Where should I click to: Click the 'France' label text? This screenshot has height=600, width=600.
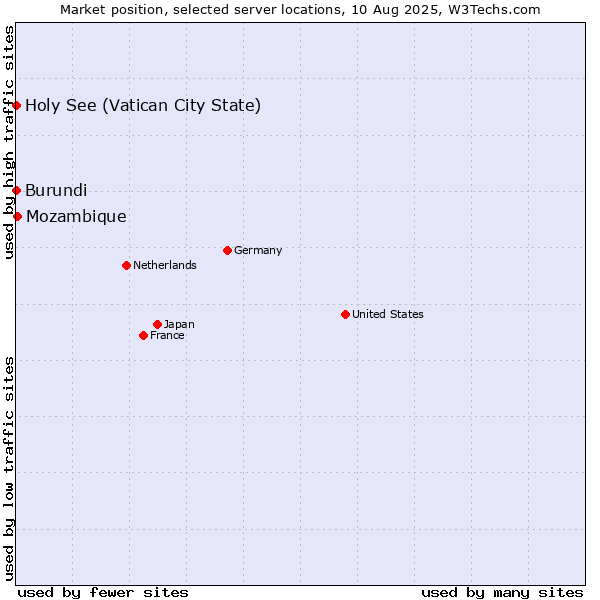pyautogui.click(x=167, y=336)
